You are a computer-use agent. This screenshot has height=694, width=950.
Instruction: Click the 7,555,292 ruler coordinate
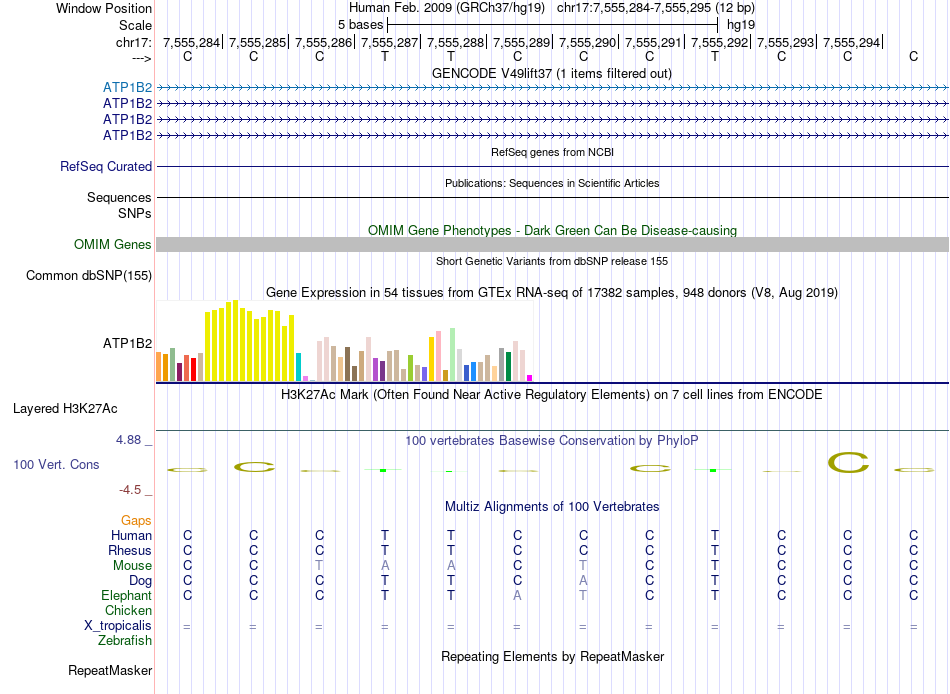tap(719, 42)
